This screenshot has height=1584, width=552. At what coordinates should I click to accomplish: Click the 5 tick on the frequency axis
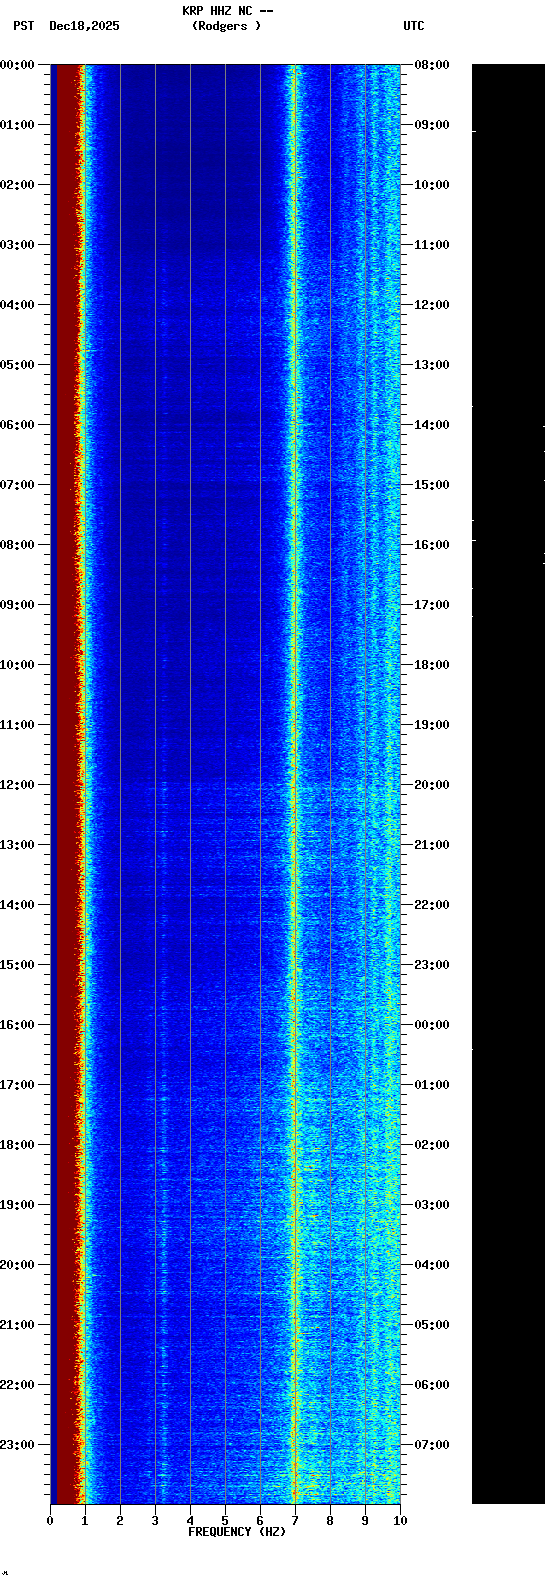tap(225, 1521)
